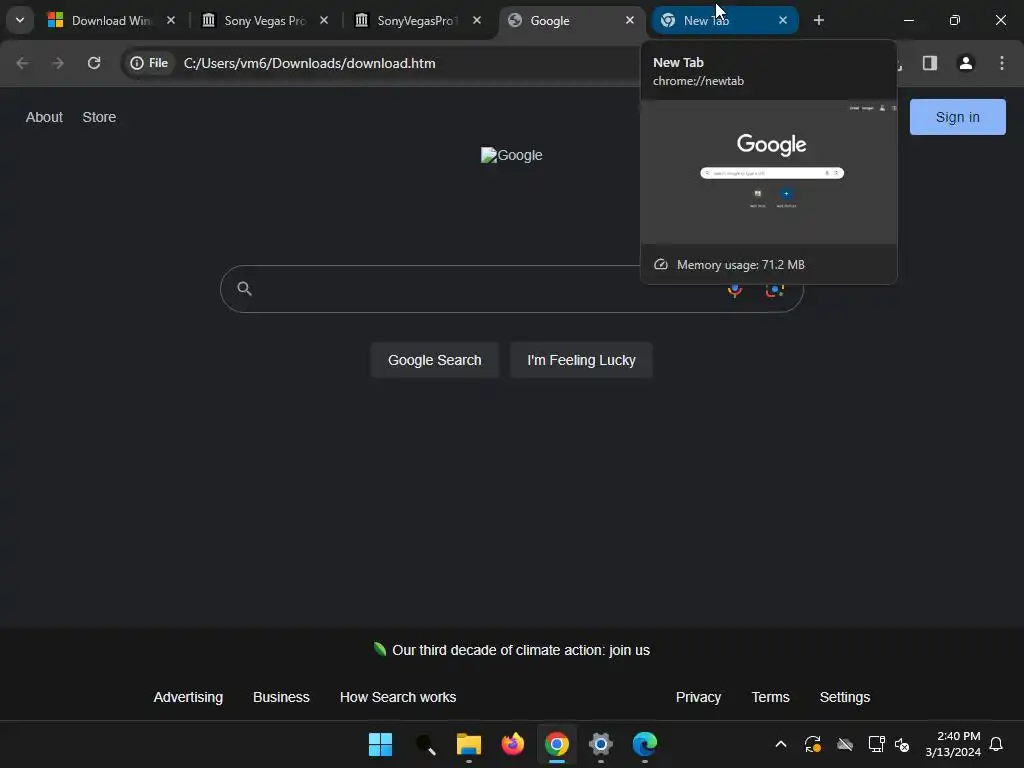Click Chrome icon in taskbar
This screenshot has width=1024, height=768.
coord(557,744)
